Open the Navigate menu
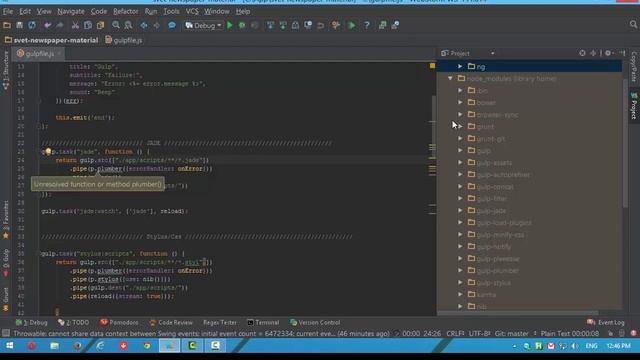 point(71,11)
